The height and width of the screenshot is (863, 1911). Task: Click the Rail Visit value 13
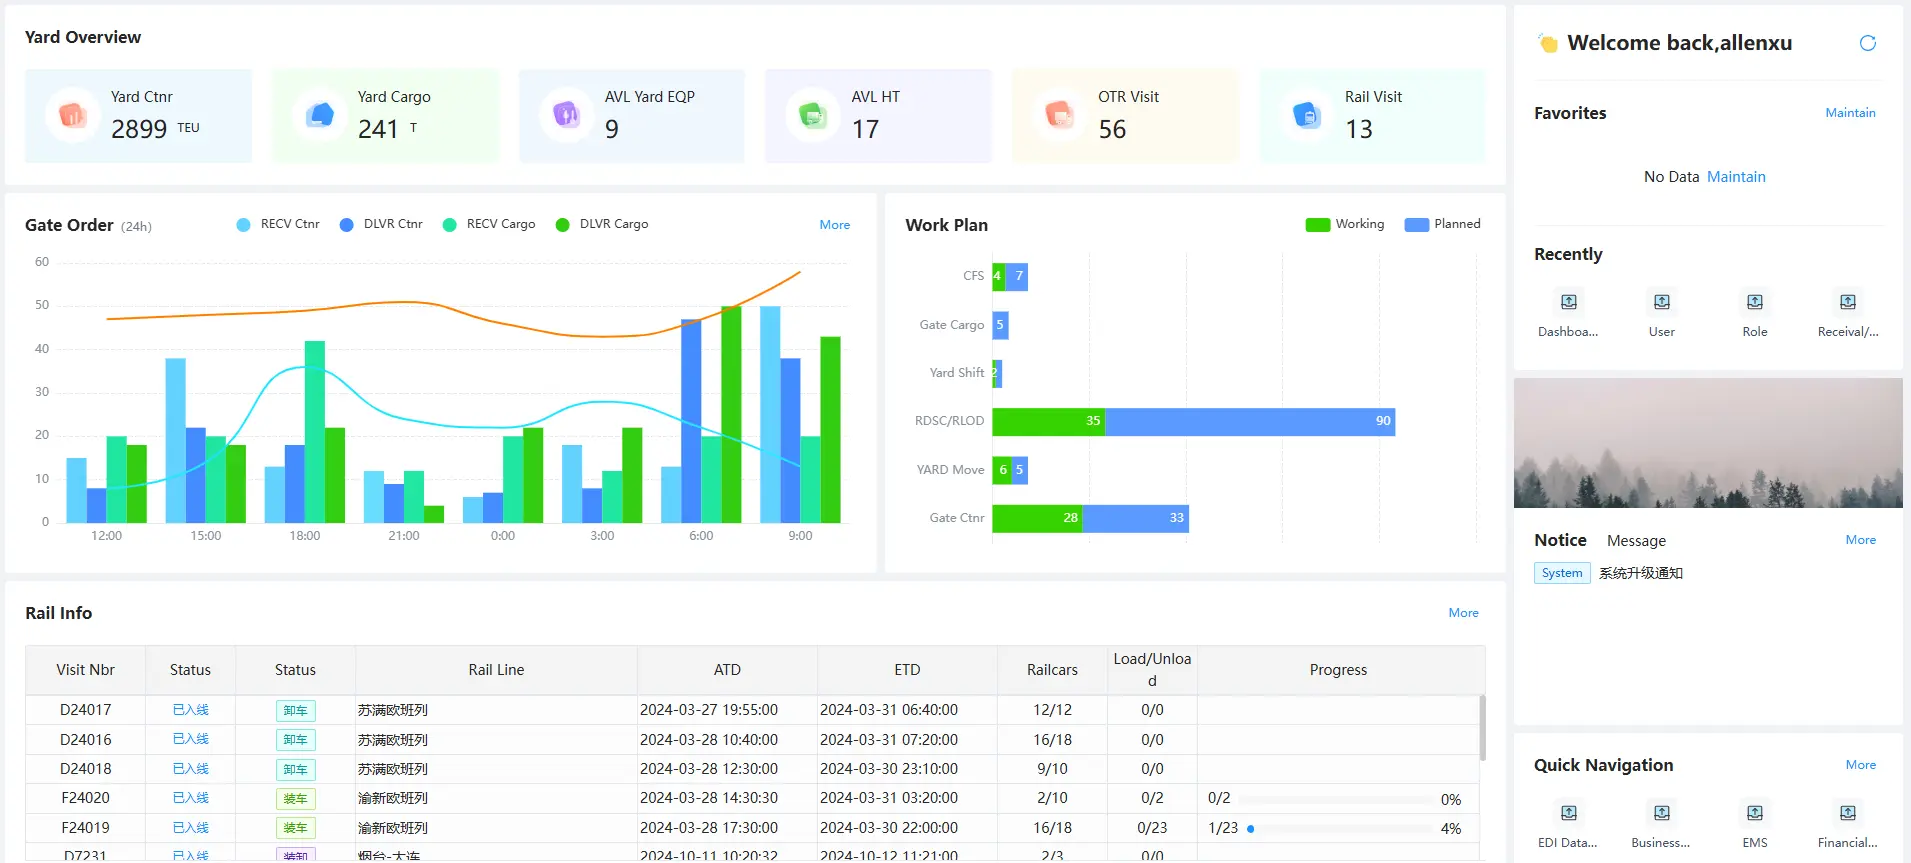[x=1359, y=129]
